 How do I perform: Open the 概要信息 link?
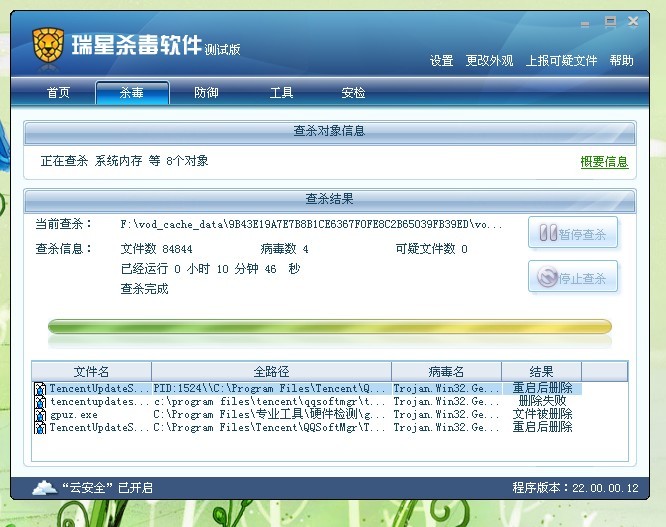point(604,162)
